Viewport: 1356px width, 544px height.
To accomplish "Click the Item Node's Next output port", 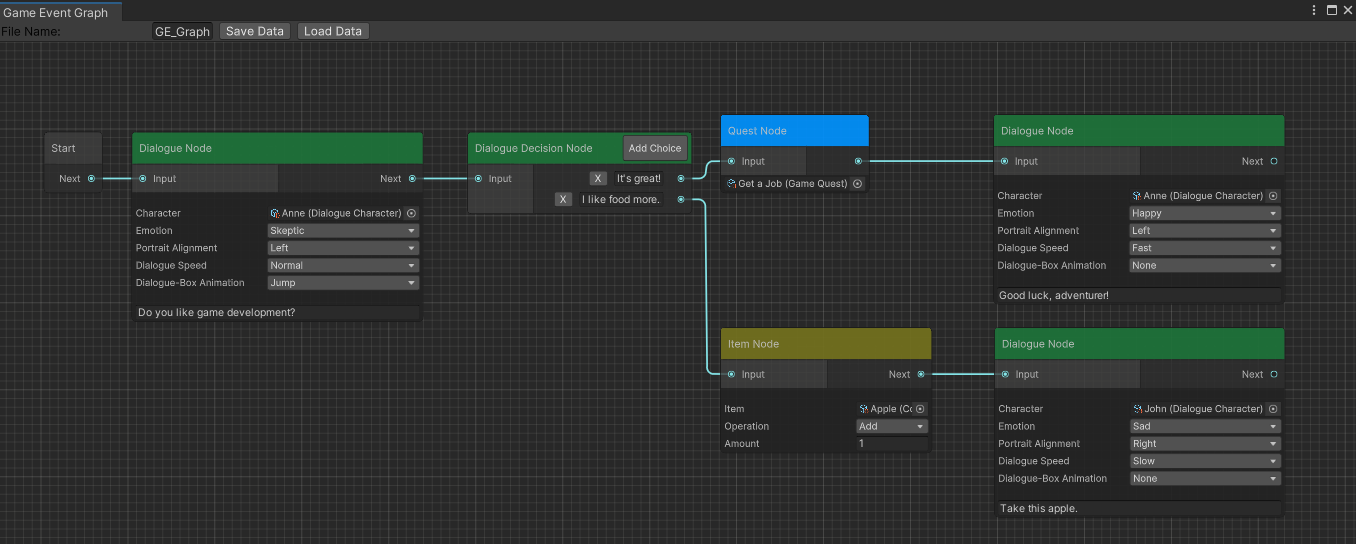I will (921, 374).
